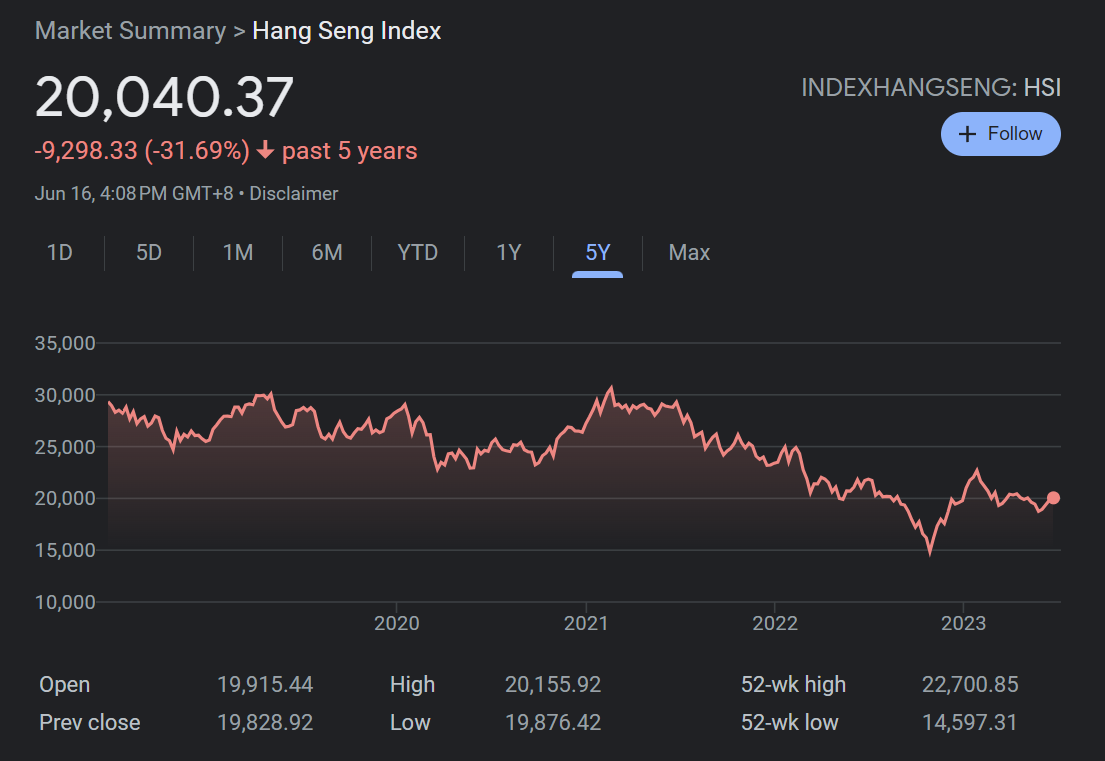Click the Open label in the stats table

coord(65,684)
